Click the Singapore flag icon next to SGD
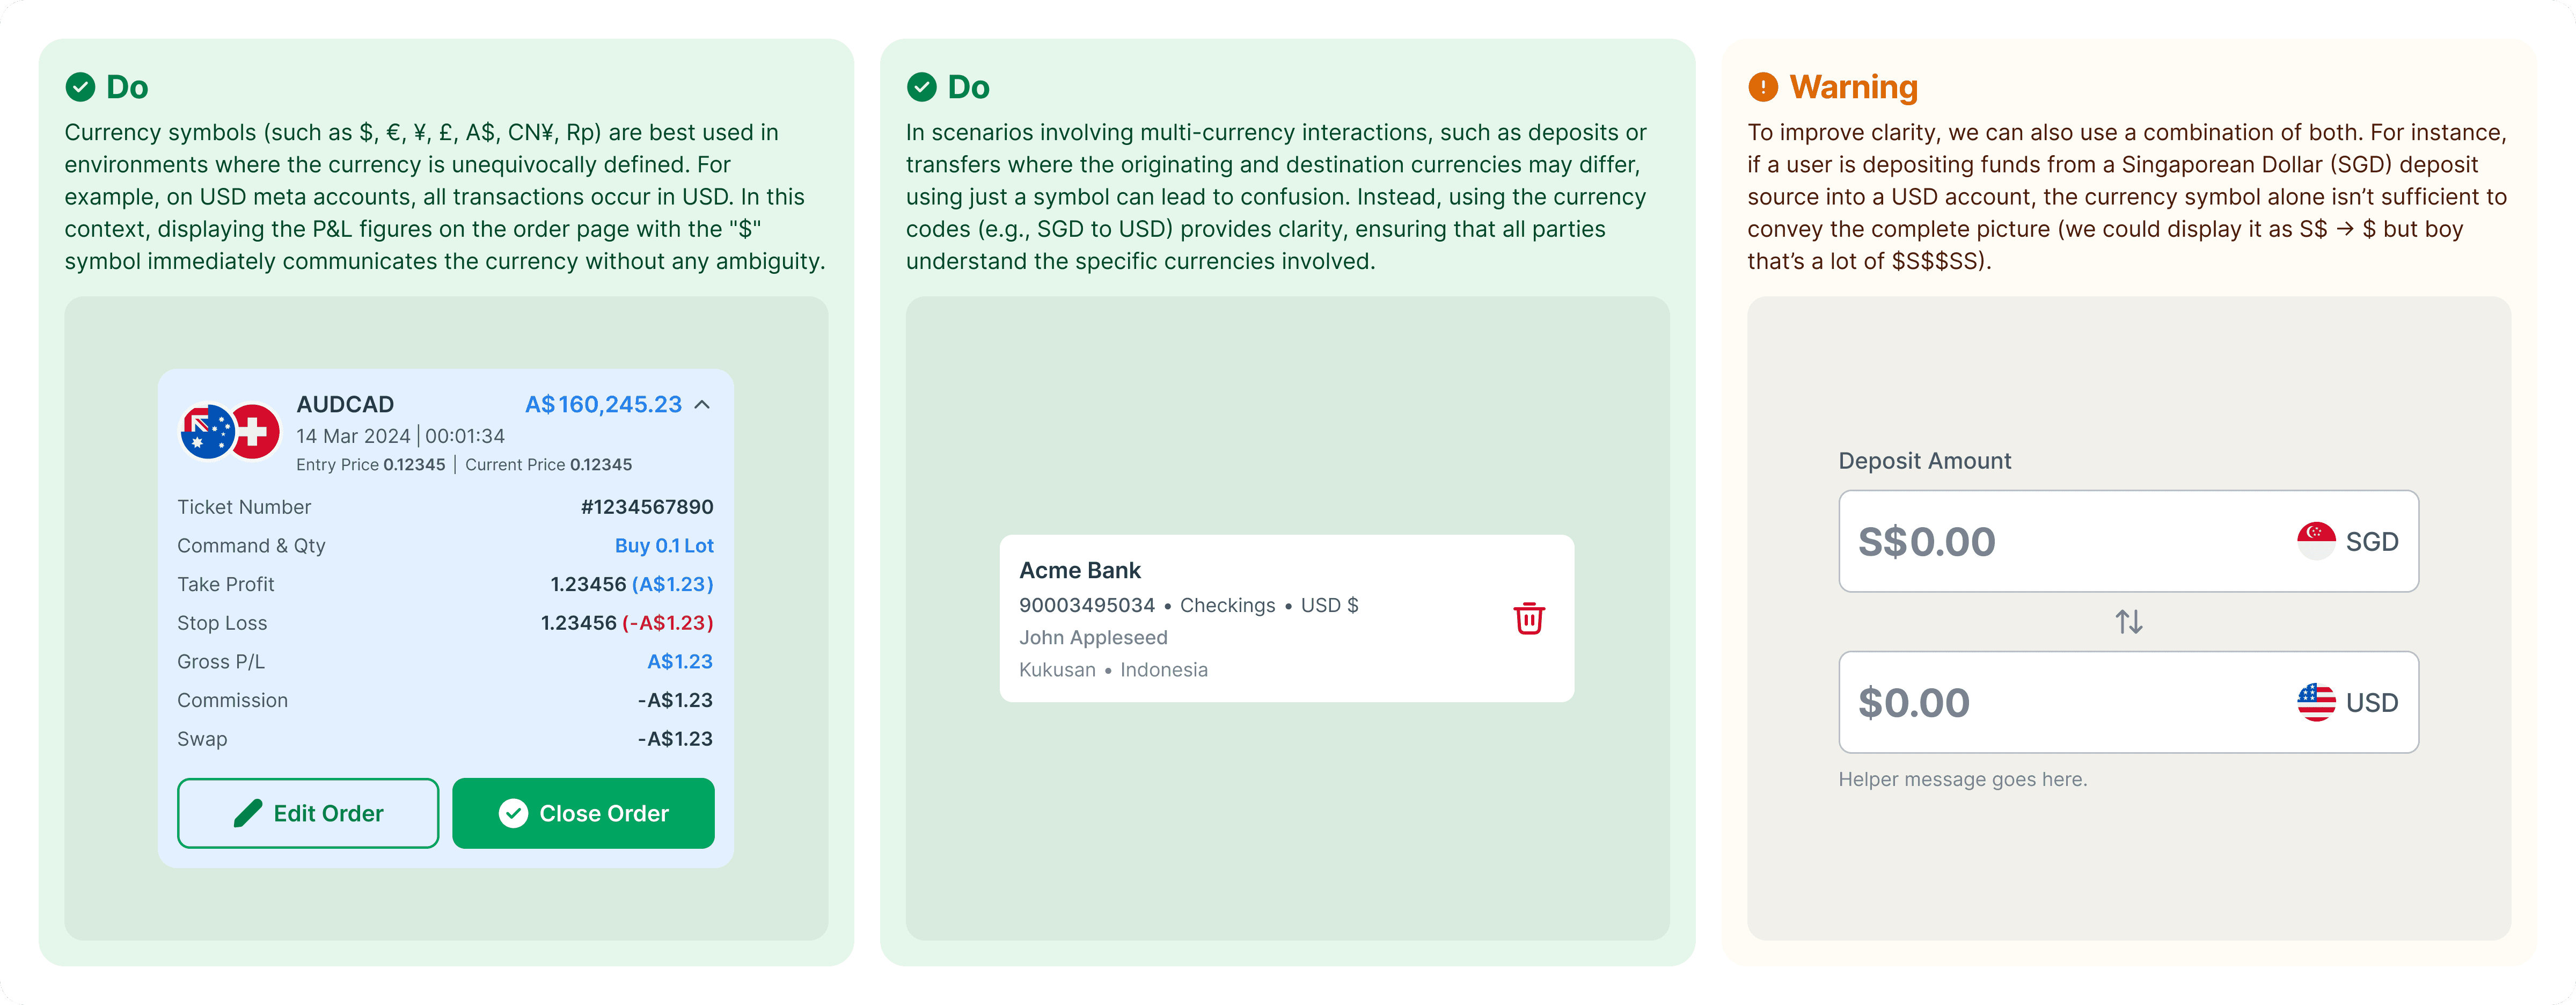Image resolution: width=2576 pixels, height=1005 pixels. pyautogui.click(x=2315, y=541)
